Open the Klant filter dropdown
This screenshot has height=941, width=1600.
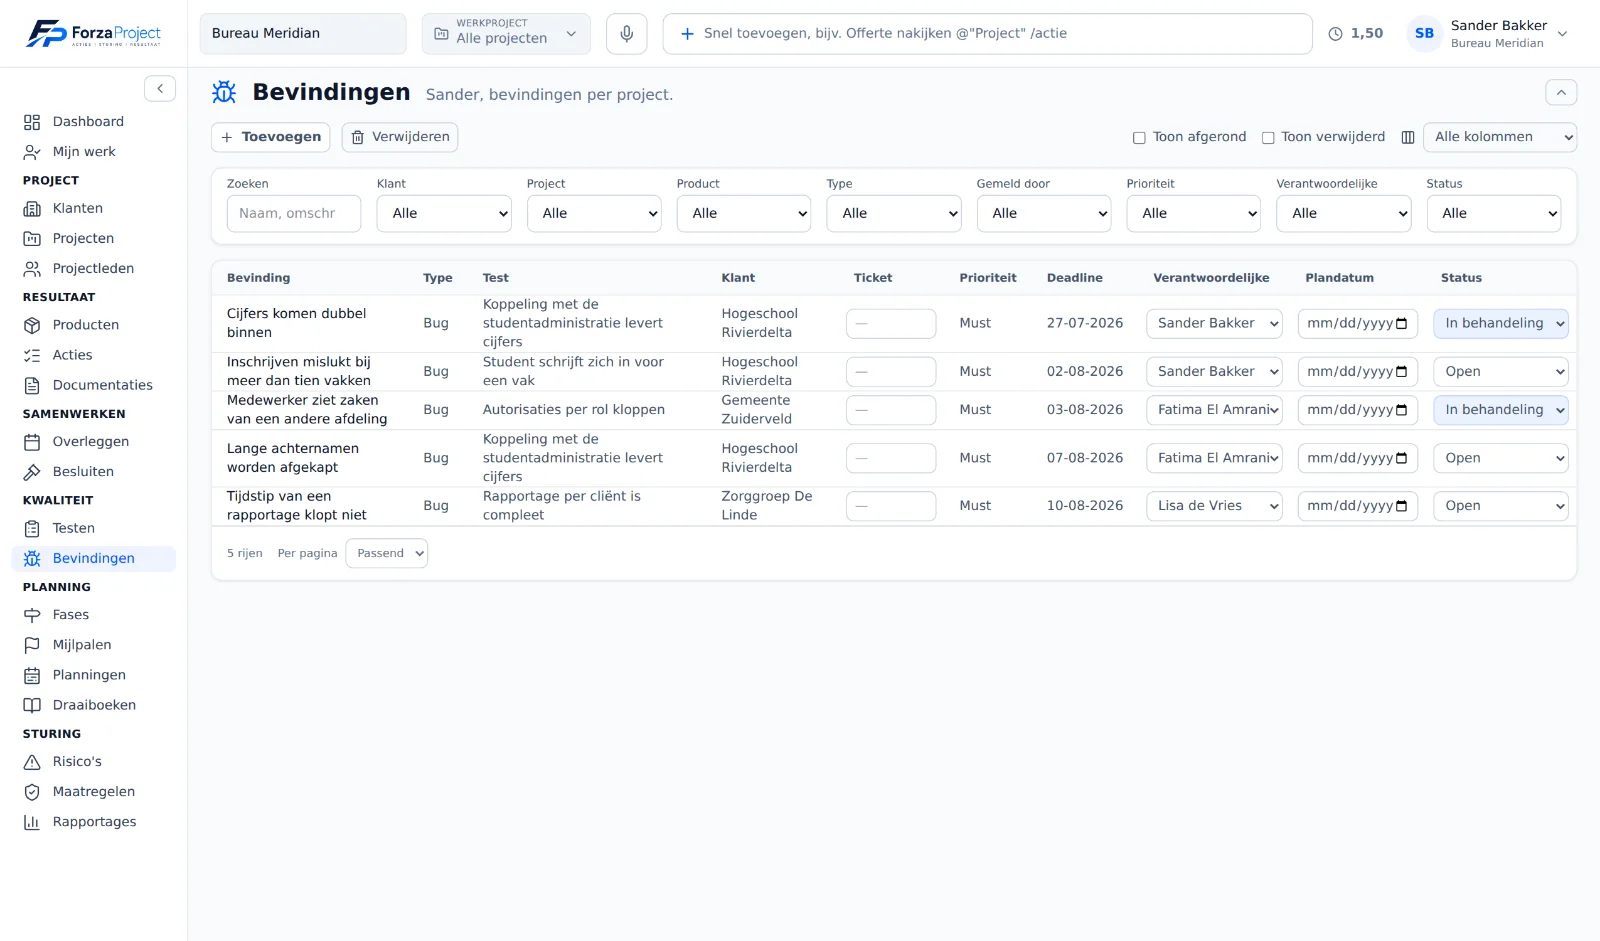pyautogui.click(x=444, y=214)
